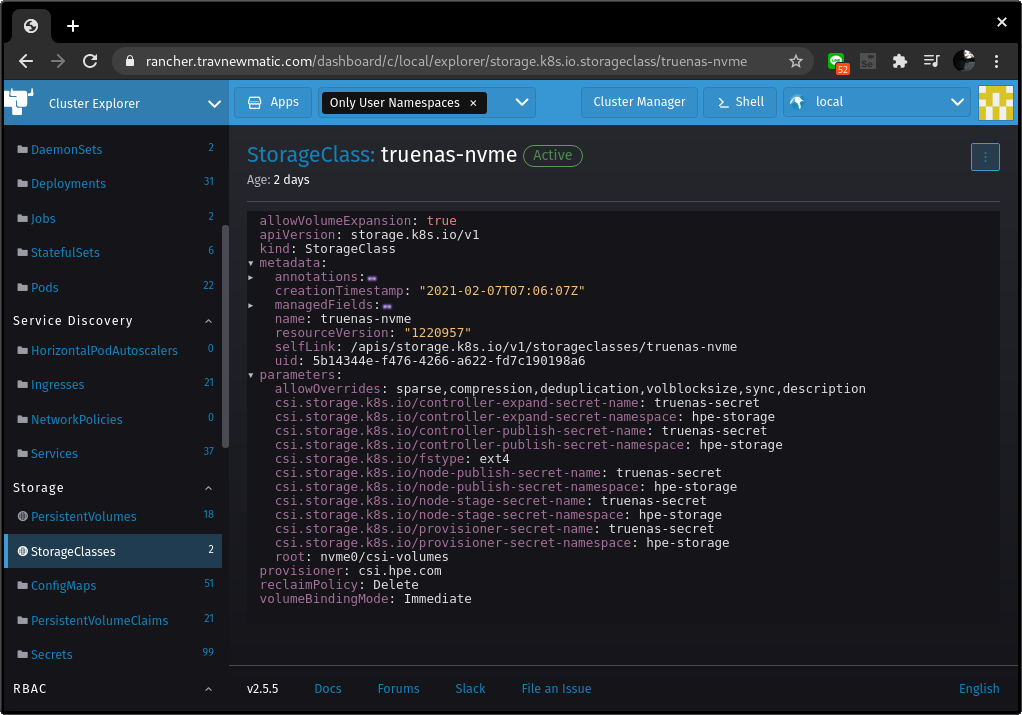Open NetworkPolicies in sidebar
Viewport: 1022px width, 715px height.
pyautogui.click(x=76, y=420)
